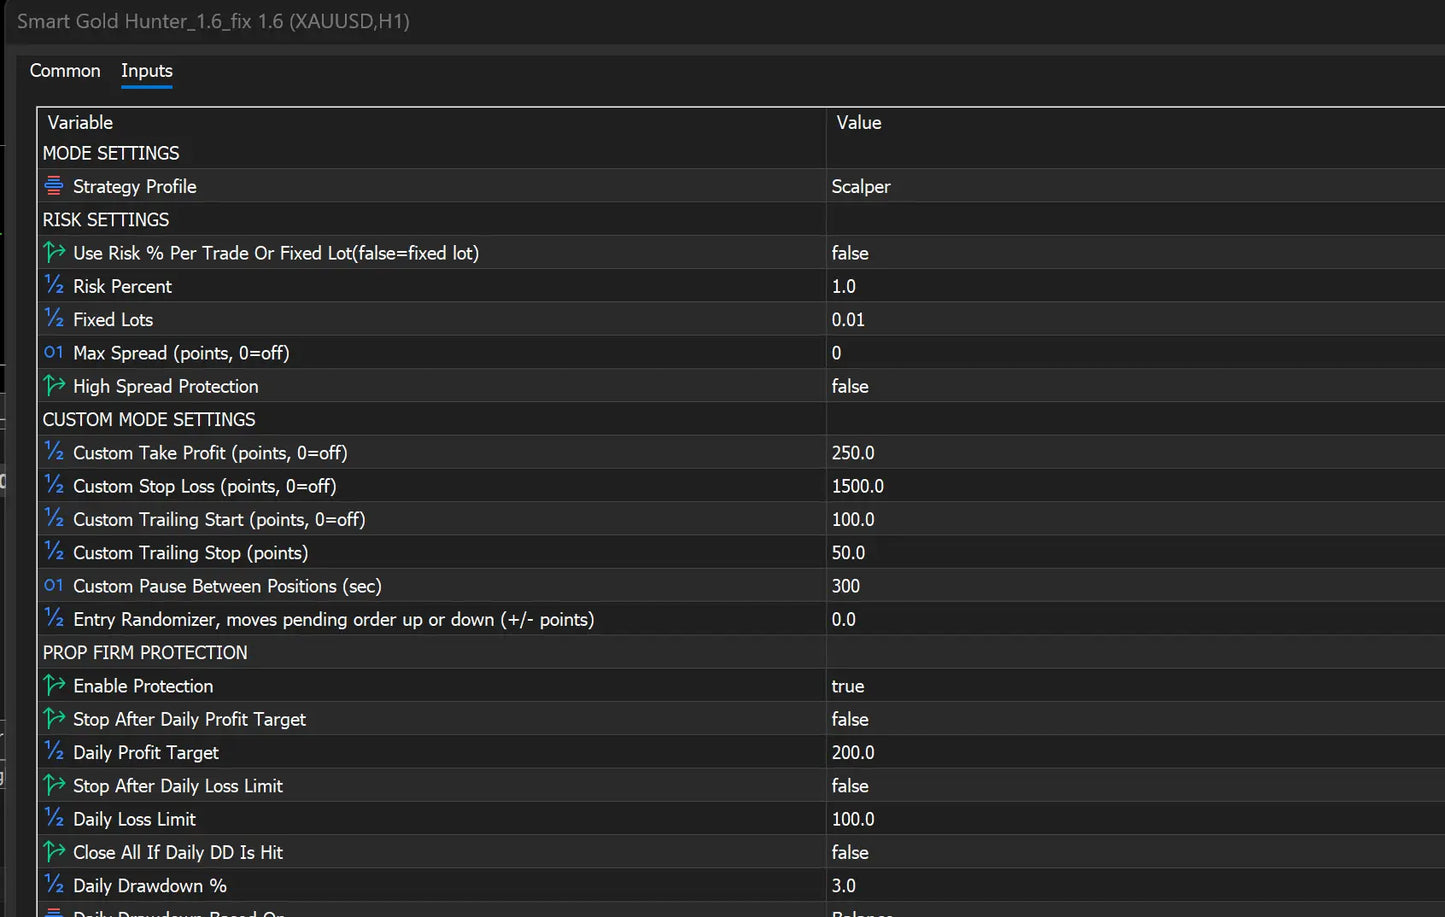Screen dimensions: 1445x917
Task: Click the integer icon beside Max Spread
Action: click(54, 353)
